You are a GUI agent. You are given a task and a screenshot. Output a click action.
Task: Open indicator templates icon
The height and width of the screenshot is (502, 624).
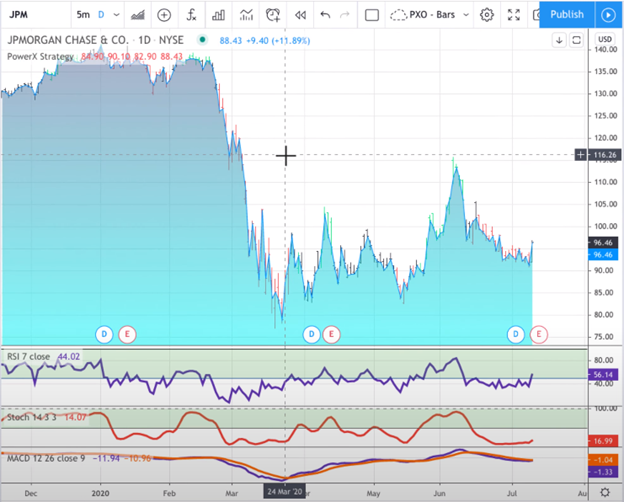click(246, 15)
